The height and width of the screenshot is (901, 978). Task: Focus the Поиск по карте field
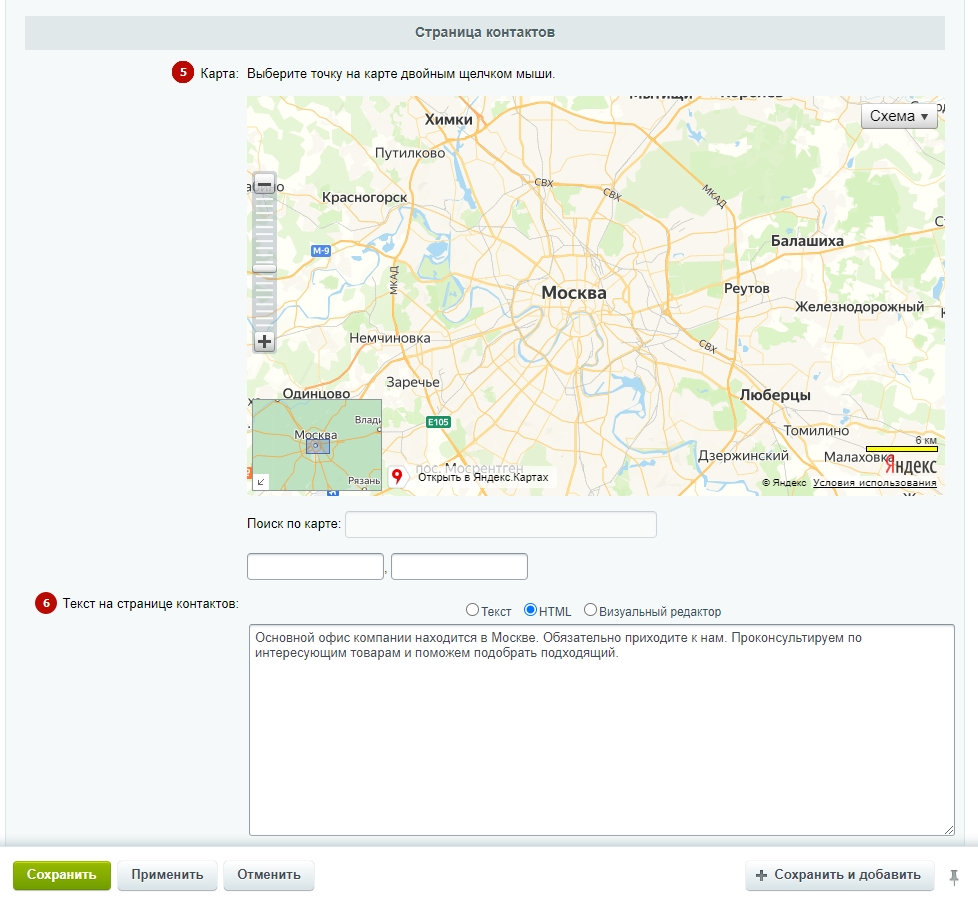coord(500,524)
